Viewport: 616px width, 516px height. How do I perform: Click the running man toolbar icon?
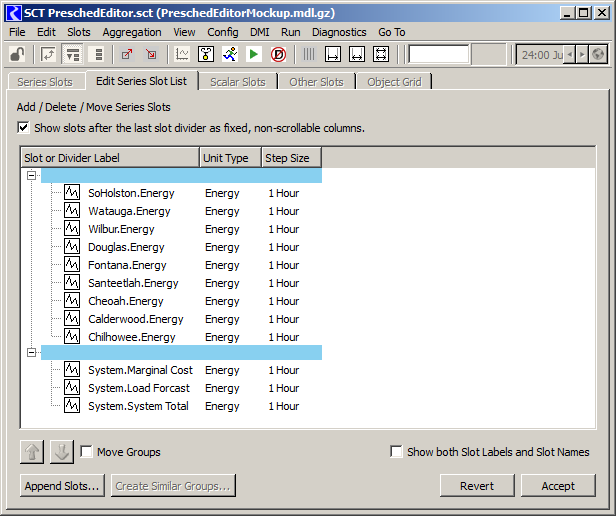[x=230, y=54]
